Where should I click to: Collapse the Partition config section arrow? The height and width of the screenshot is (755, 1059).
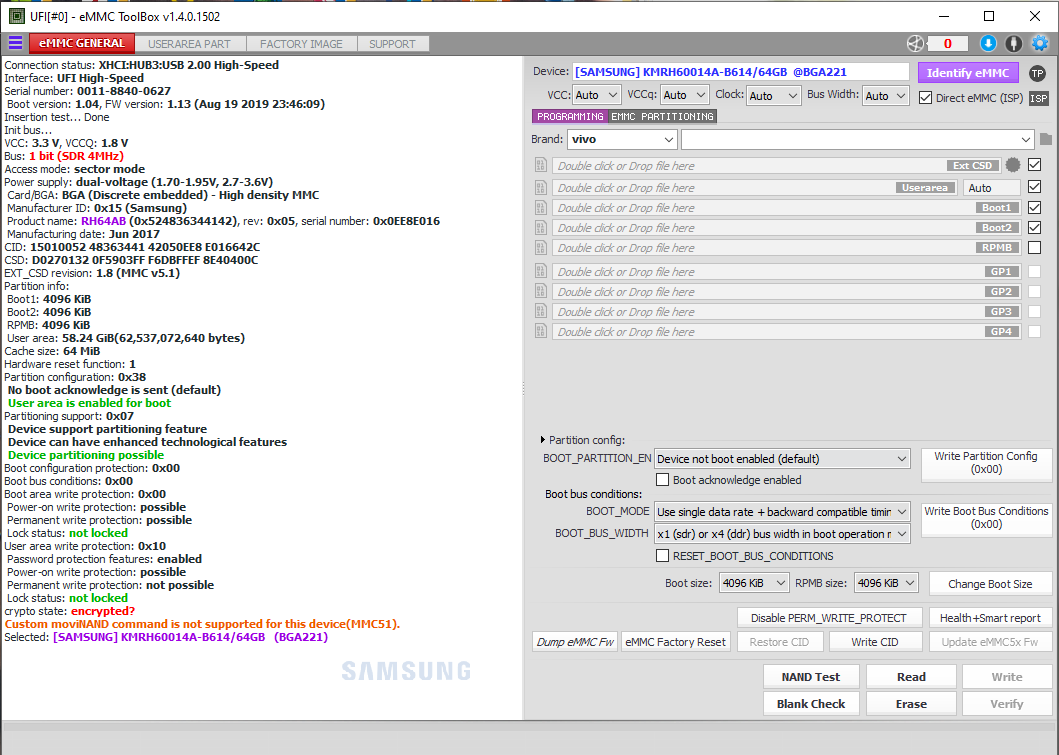pyautogui.click(x=542, y=440)
